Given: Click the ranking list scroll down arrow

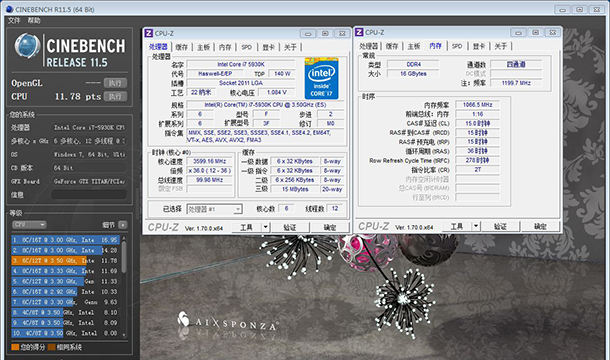Looking at the screenshot, I should 124,335.
